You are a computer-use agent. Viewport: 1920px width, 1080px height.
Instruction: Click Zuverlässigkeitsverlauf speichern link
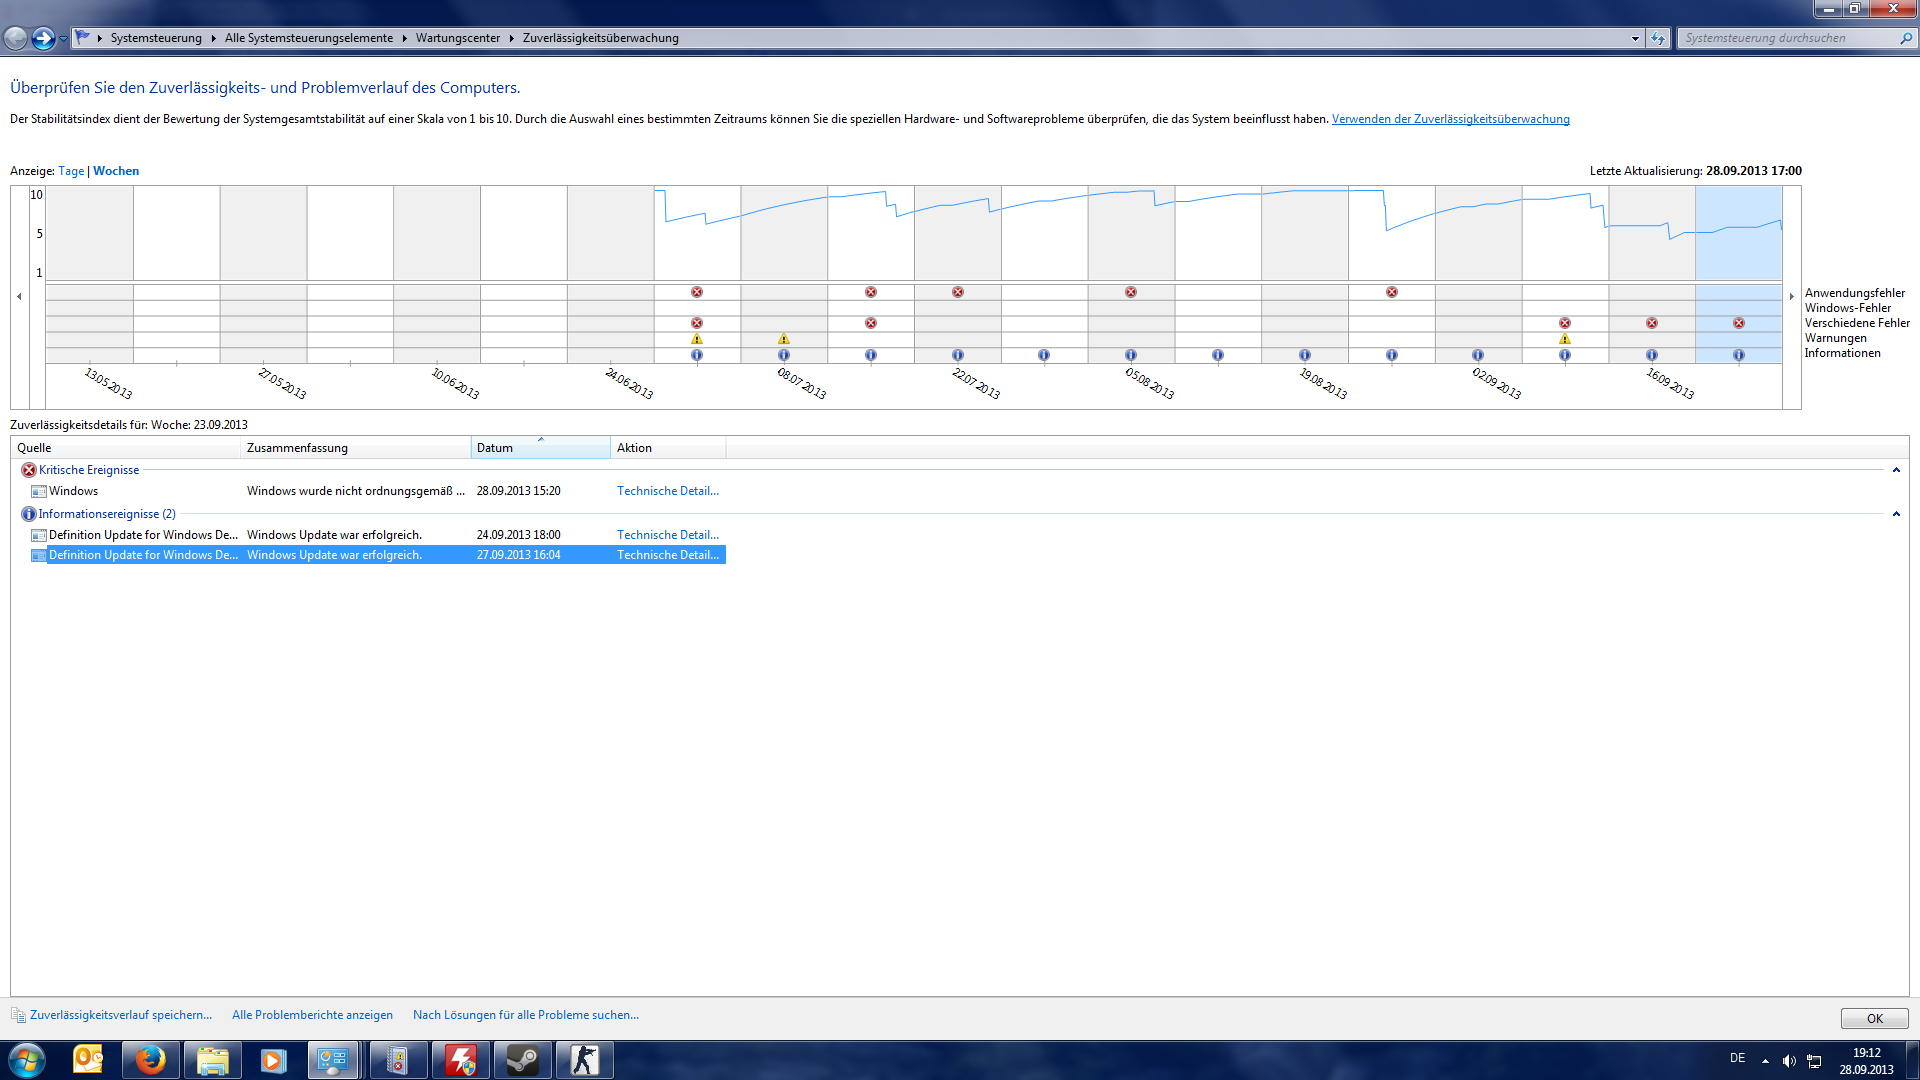pos(120,1015)
